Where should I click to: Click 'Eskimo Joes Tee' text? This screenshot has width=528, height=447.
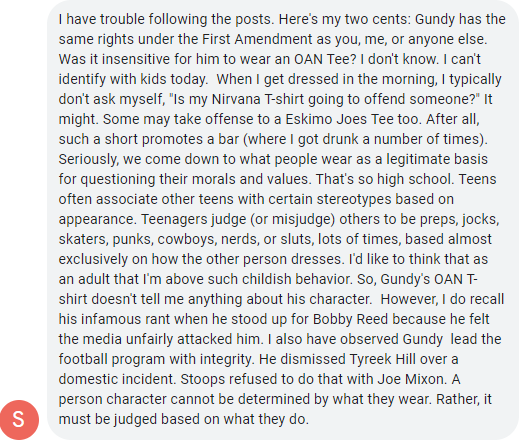[x=340, y=119]
